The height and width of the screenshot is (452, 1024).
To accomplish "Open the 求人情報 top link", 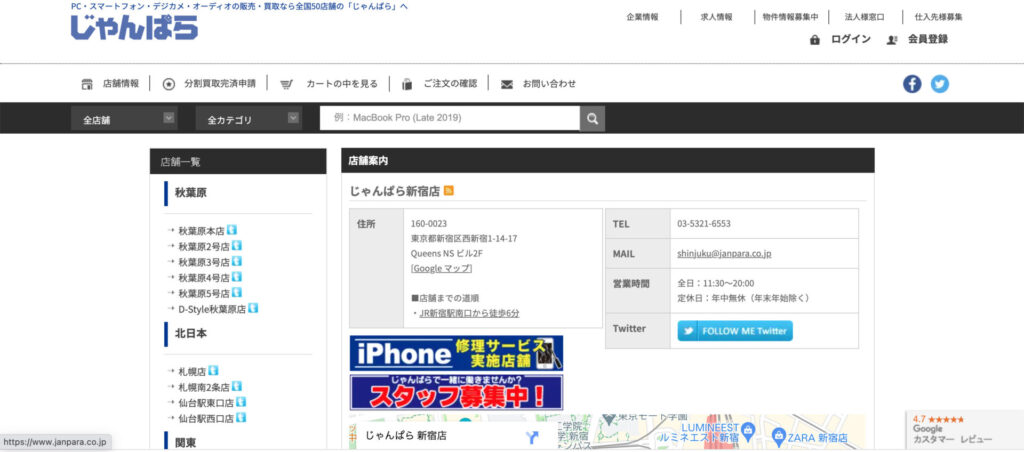I will tap(716, 17).
